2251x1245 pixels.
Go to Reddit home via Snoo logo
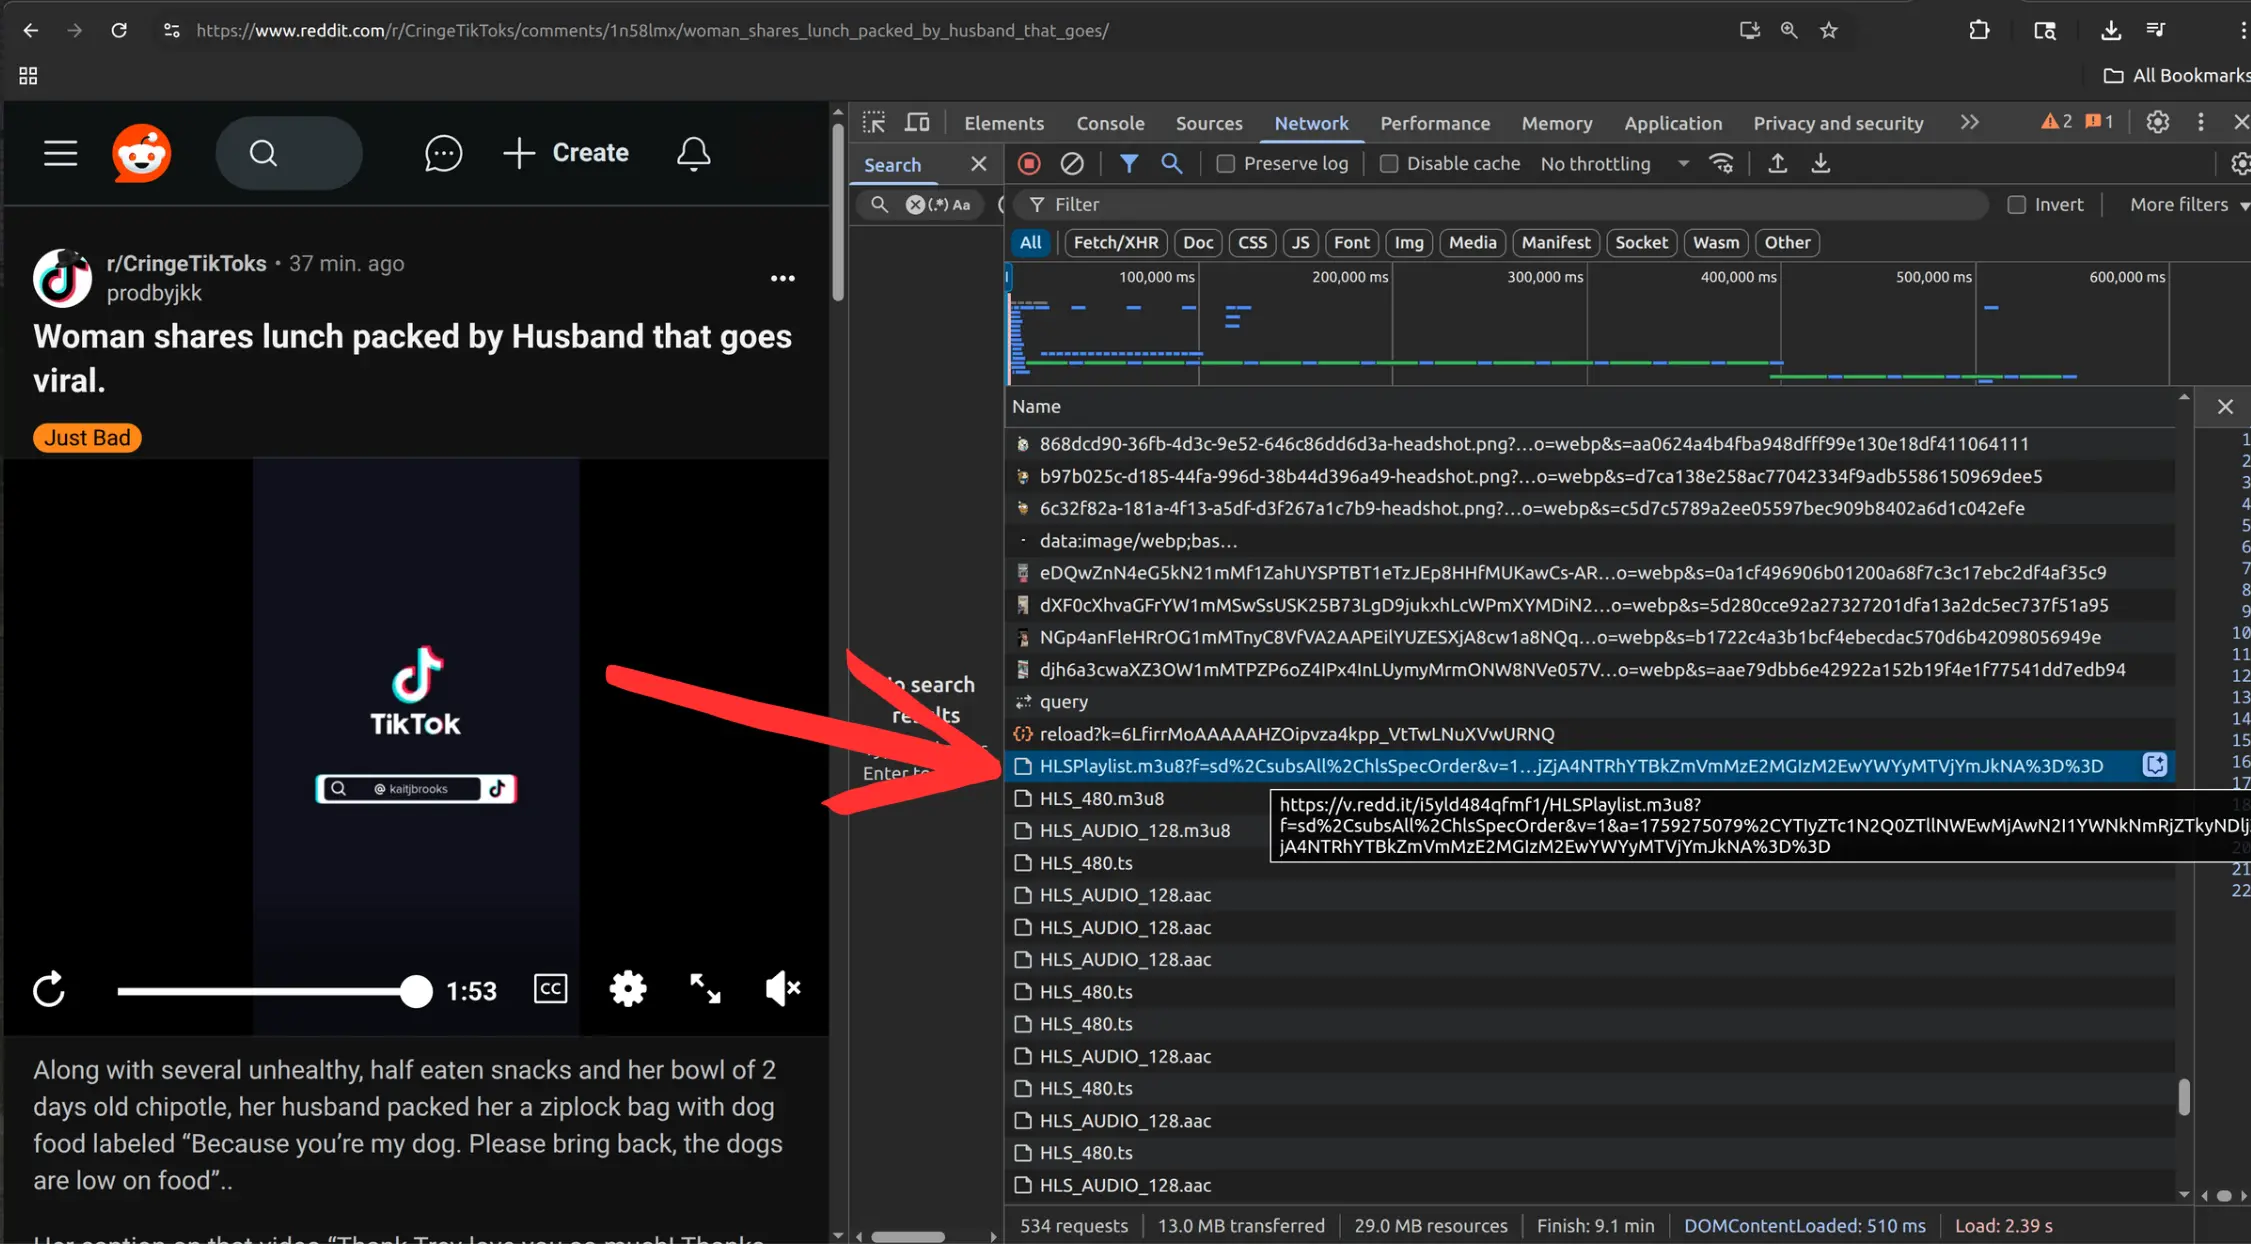click(x=142, y=153)
